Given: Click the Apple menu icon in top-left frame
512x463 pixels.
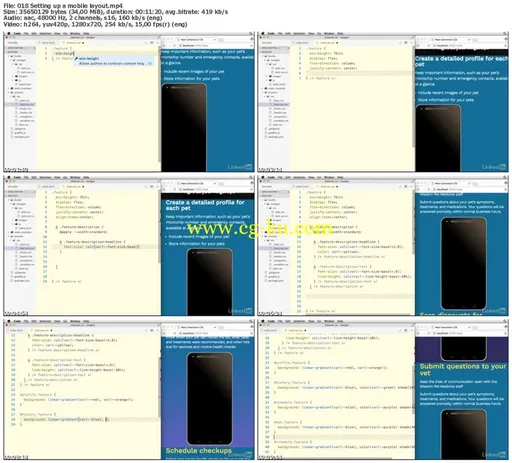Looking at the screenshot, I should click(x=9, y=33).
